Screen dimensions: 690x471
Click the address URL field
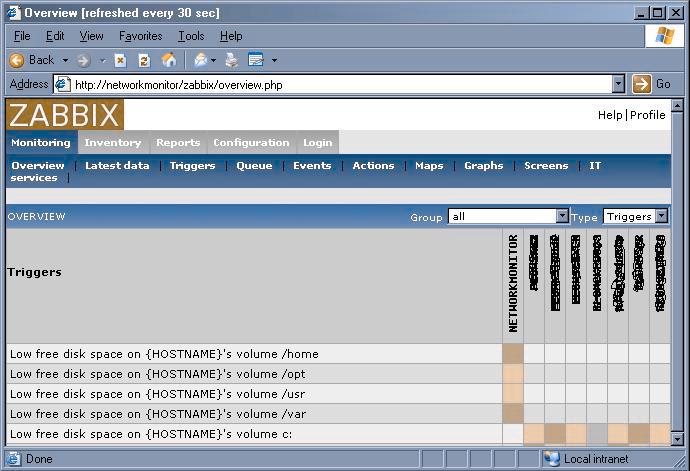pyautogui.click(x=339, y=84)
